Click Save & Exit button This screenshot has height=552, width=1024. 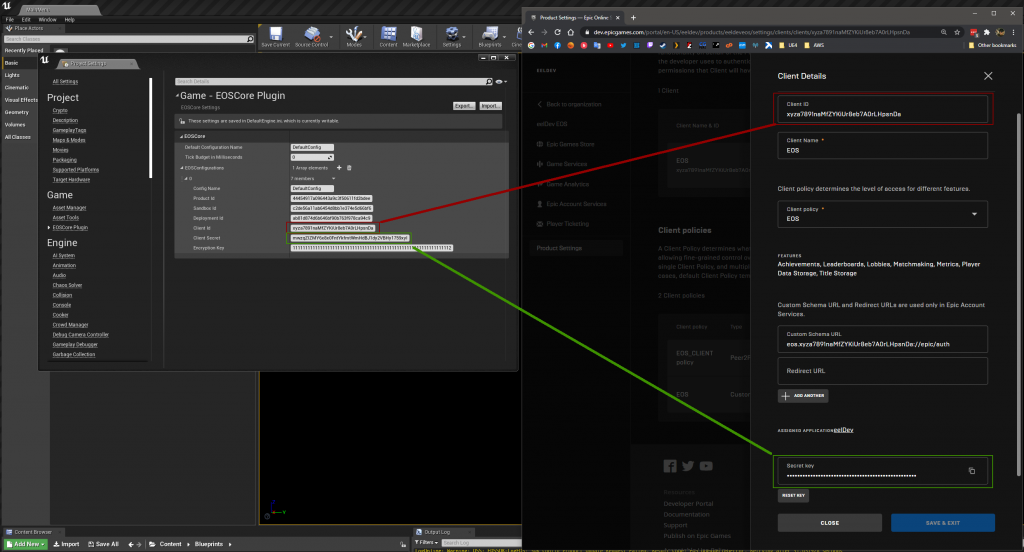(942, 523)
